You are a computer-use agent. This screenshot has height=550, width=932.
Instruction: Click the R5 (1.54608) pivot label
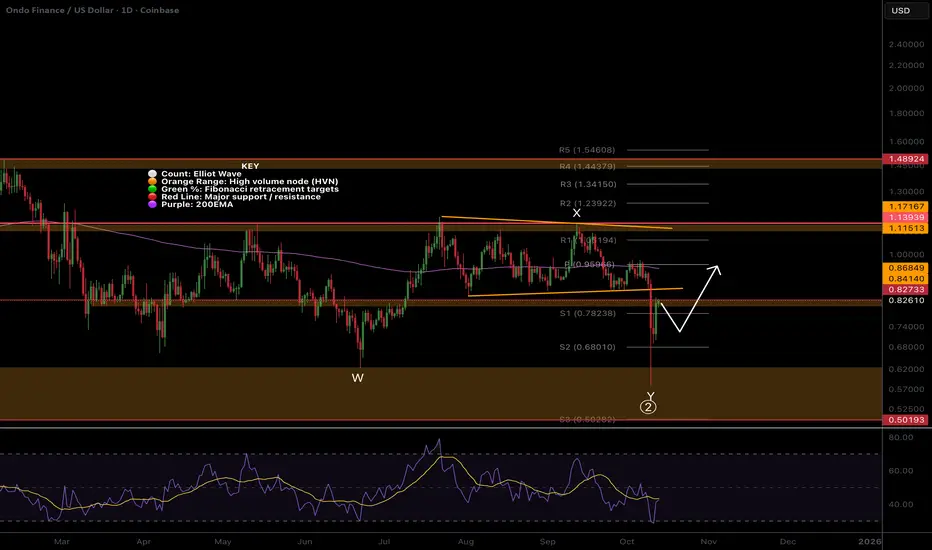click(587, 150)
